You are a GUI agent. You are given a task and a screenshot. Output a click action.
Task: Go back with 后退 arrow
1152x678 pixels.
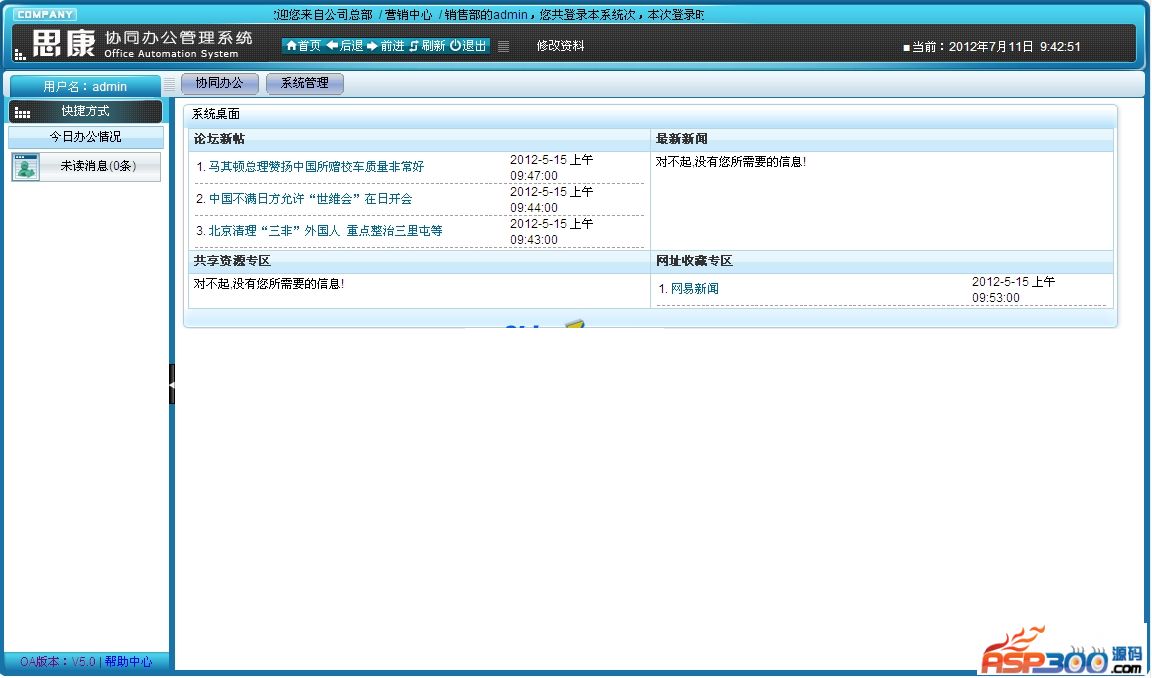pos(332,46)
